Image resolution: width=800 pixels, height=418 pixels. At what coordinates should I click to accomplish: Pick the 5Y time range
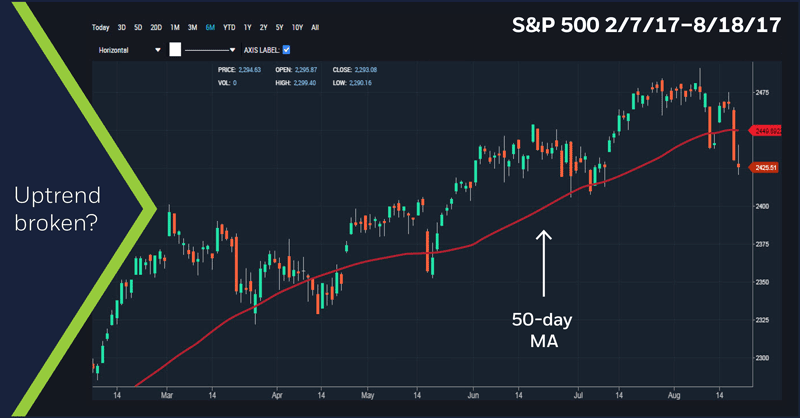point(279,27)
